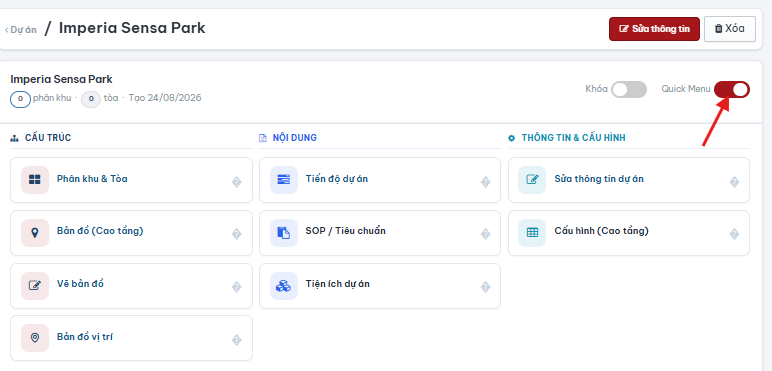Viewport: 772px width, 371px height.
Task: Click help icon on Phân khu & Tòa card
Action: click(x=236, y=182)
